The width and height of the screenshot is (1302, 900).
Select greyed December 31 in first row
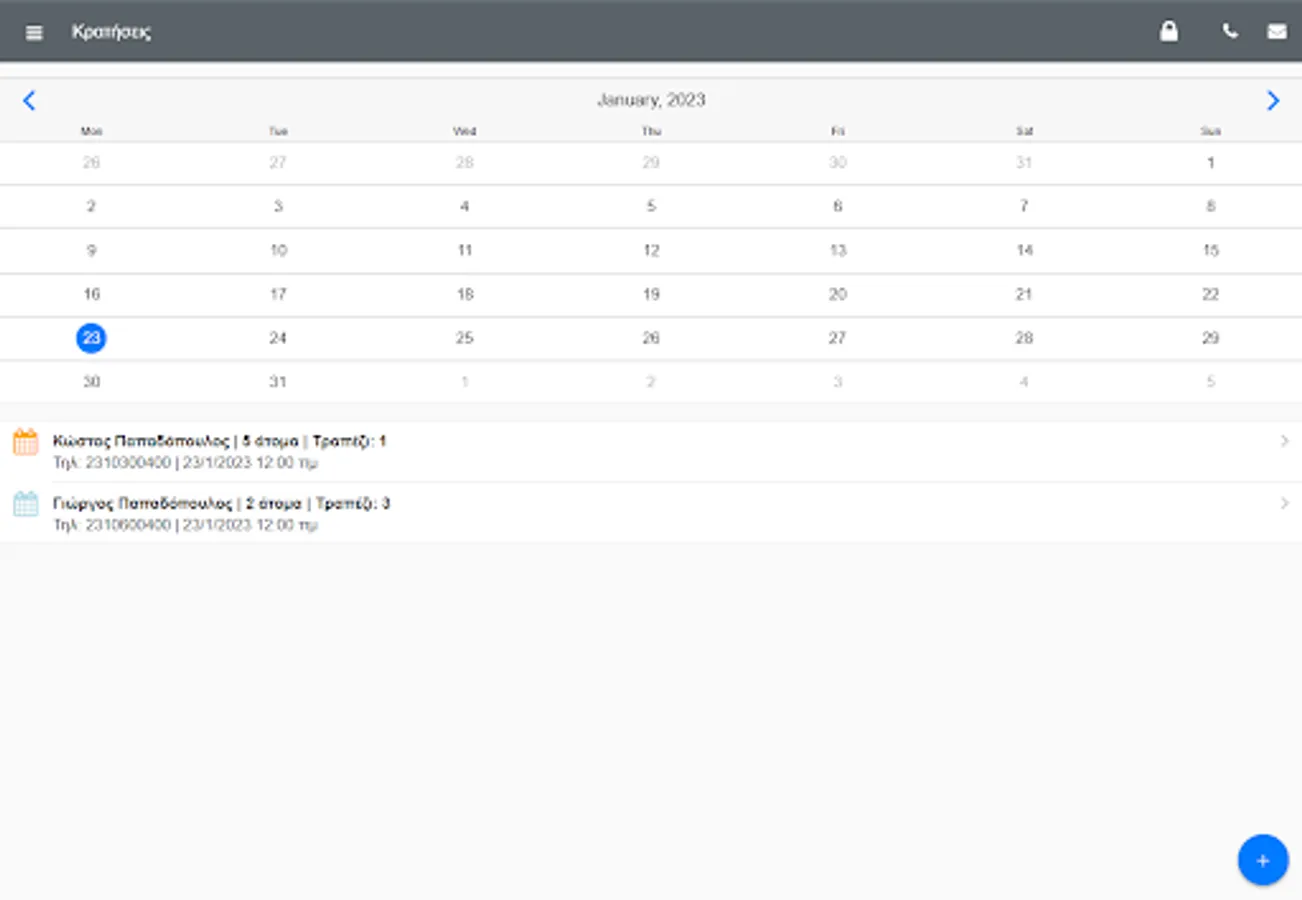(x=1024, y=163)
